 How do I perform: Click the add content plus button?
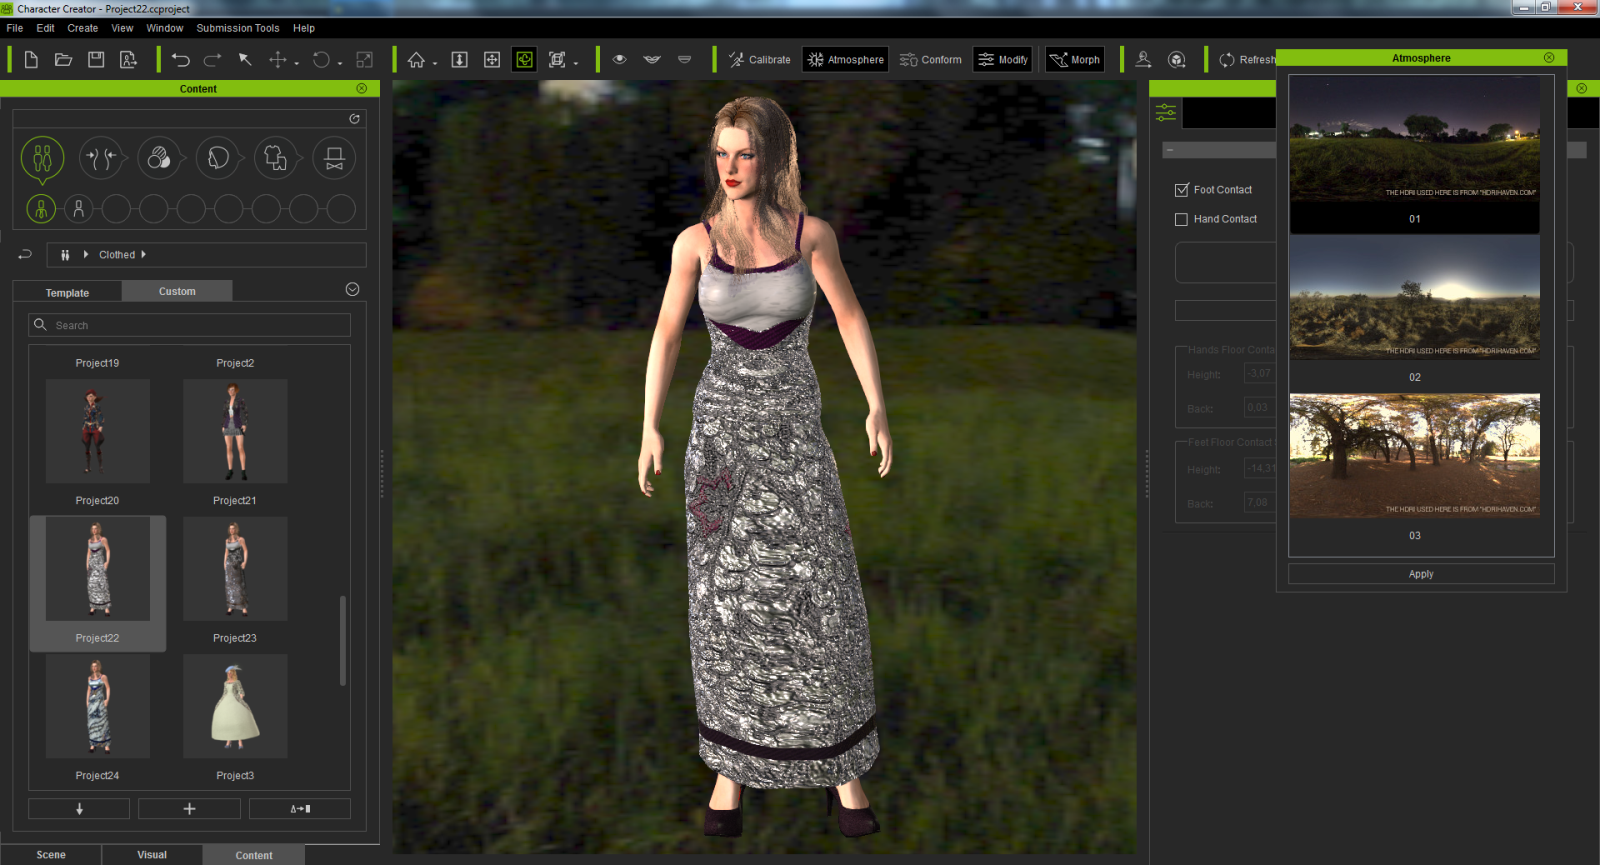tap(189, 809)
